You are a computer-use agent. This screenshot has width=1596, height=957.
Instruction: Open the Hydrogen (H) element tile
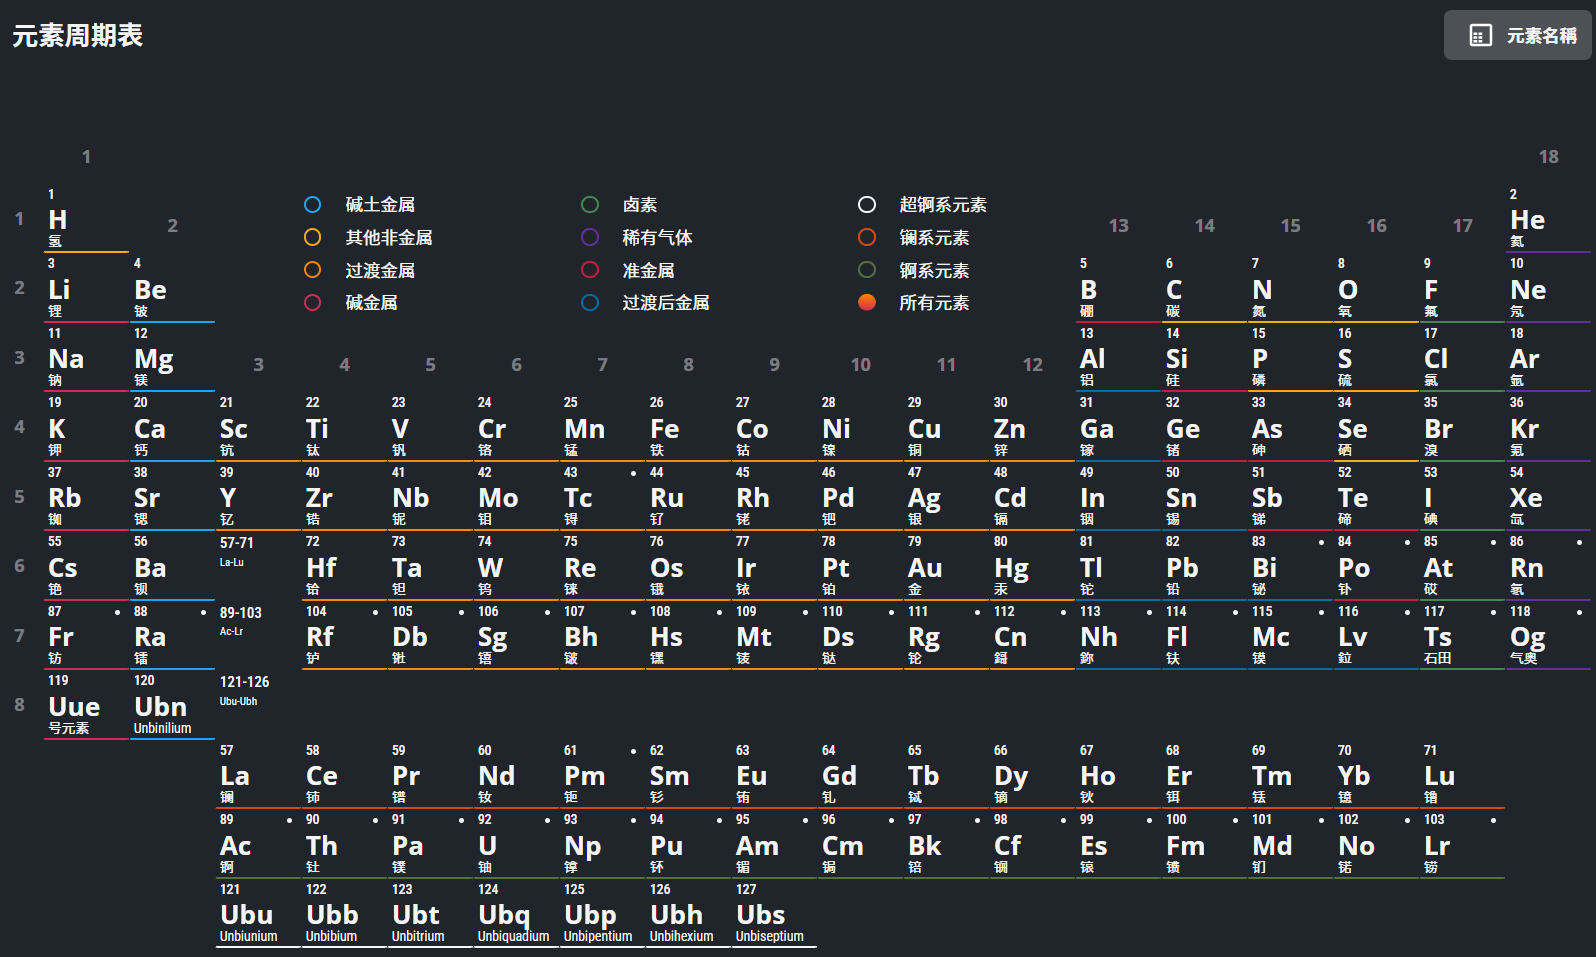86,219
